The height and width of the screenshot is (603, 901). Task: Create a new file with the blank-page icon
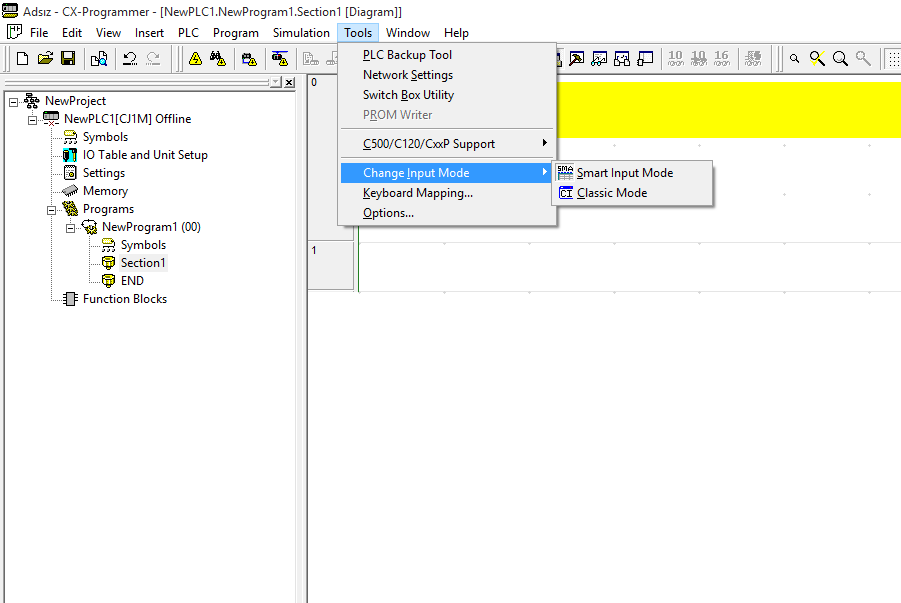(x=22, y=59)
